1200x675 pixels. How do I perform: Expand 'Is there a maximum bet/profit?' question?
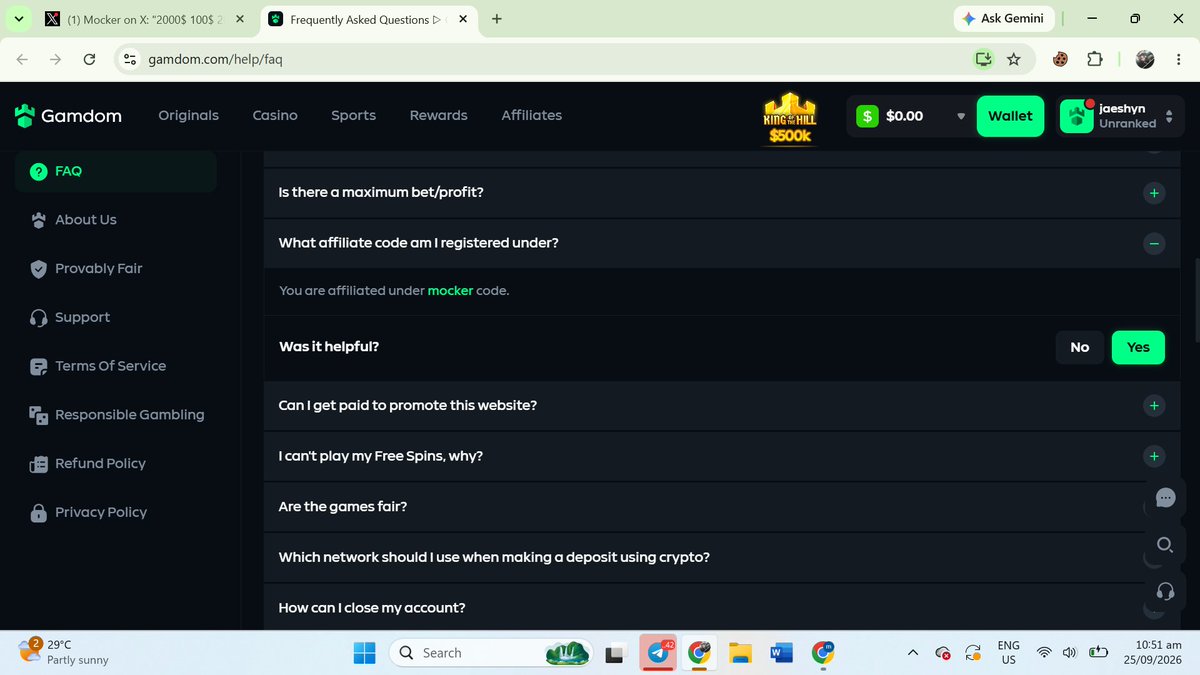720,192
